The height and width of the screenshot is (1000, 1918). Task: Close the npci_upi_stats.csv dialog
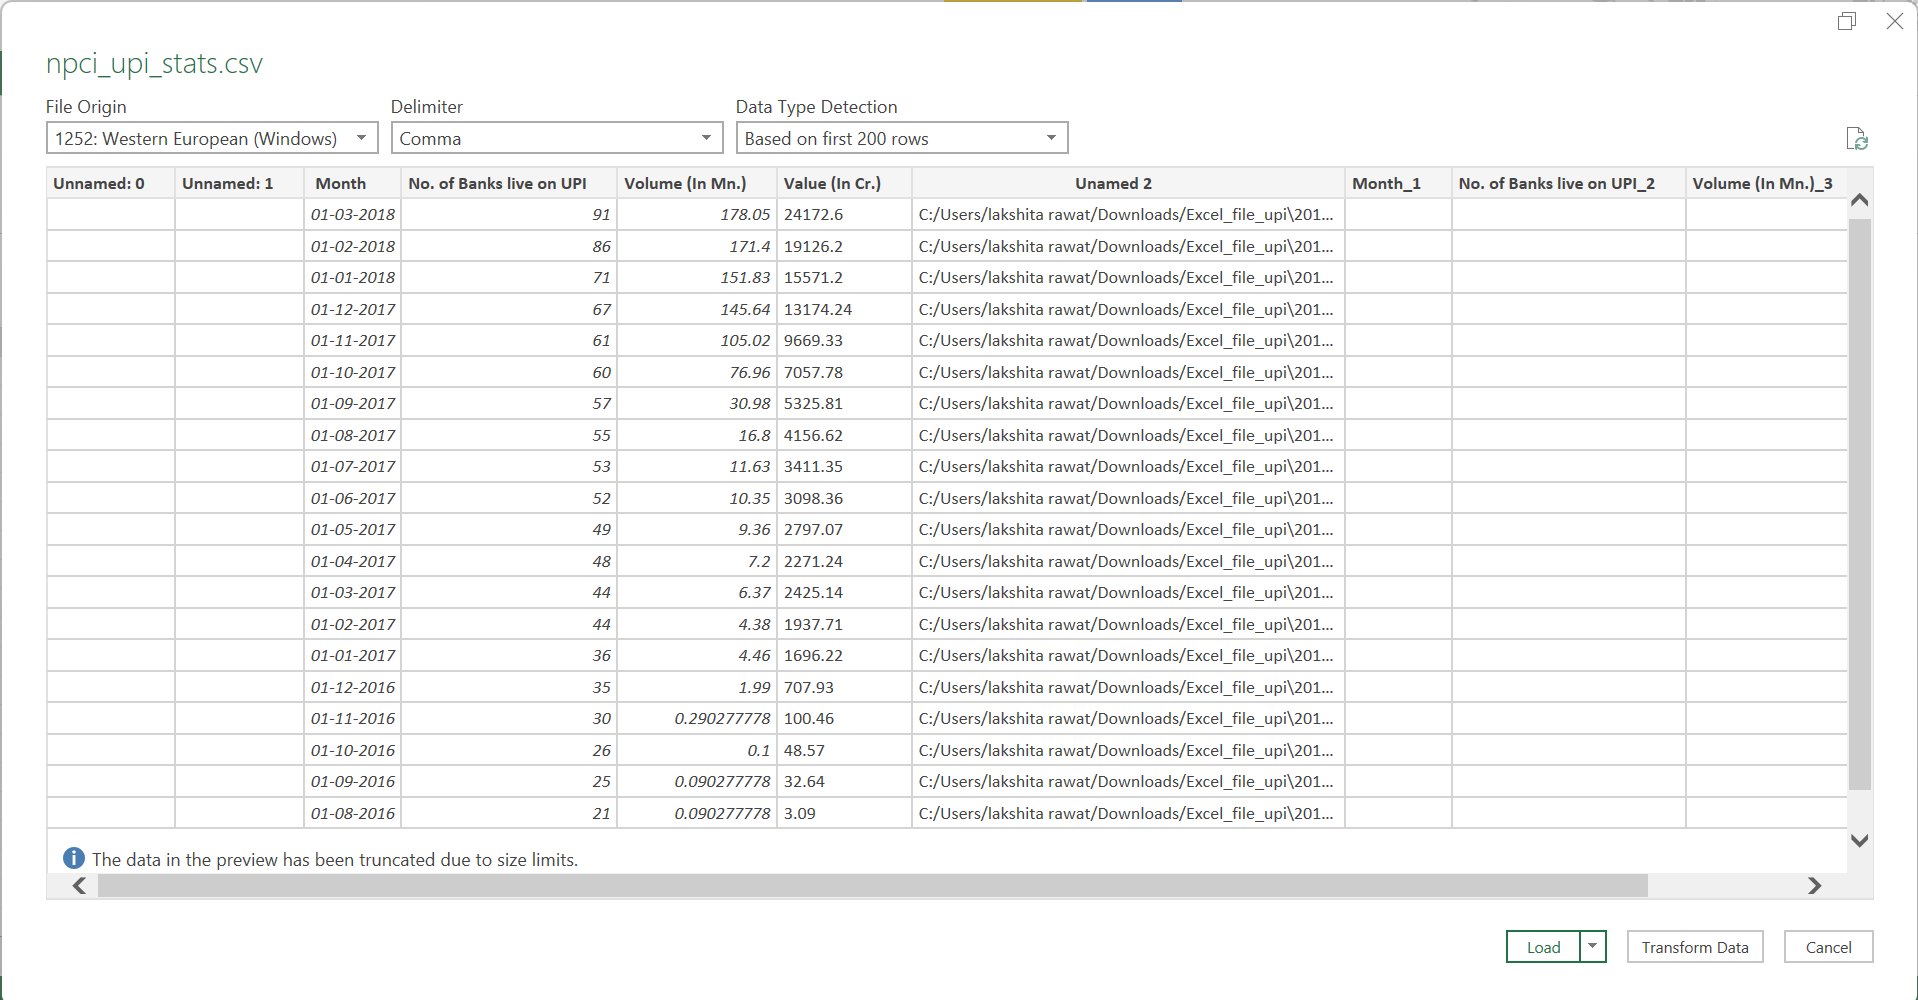tap(1894, 21)
